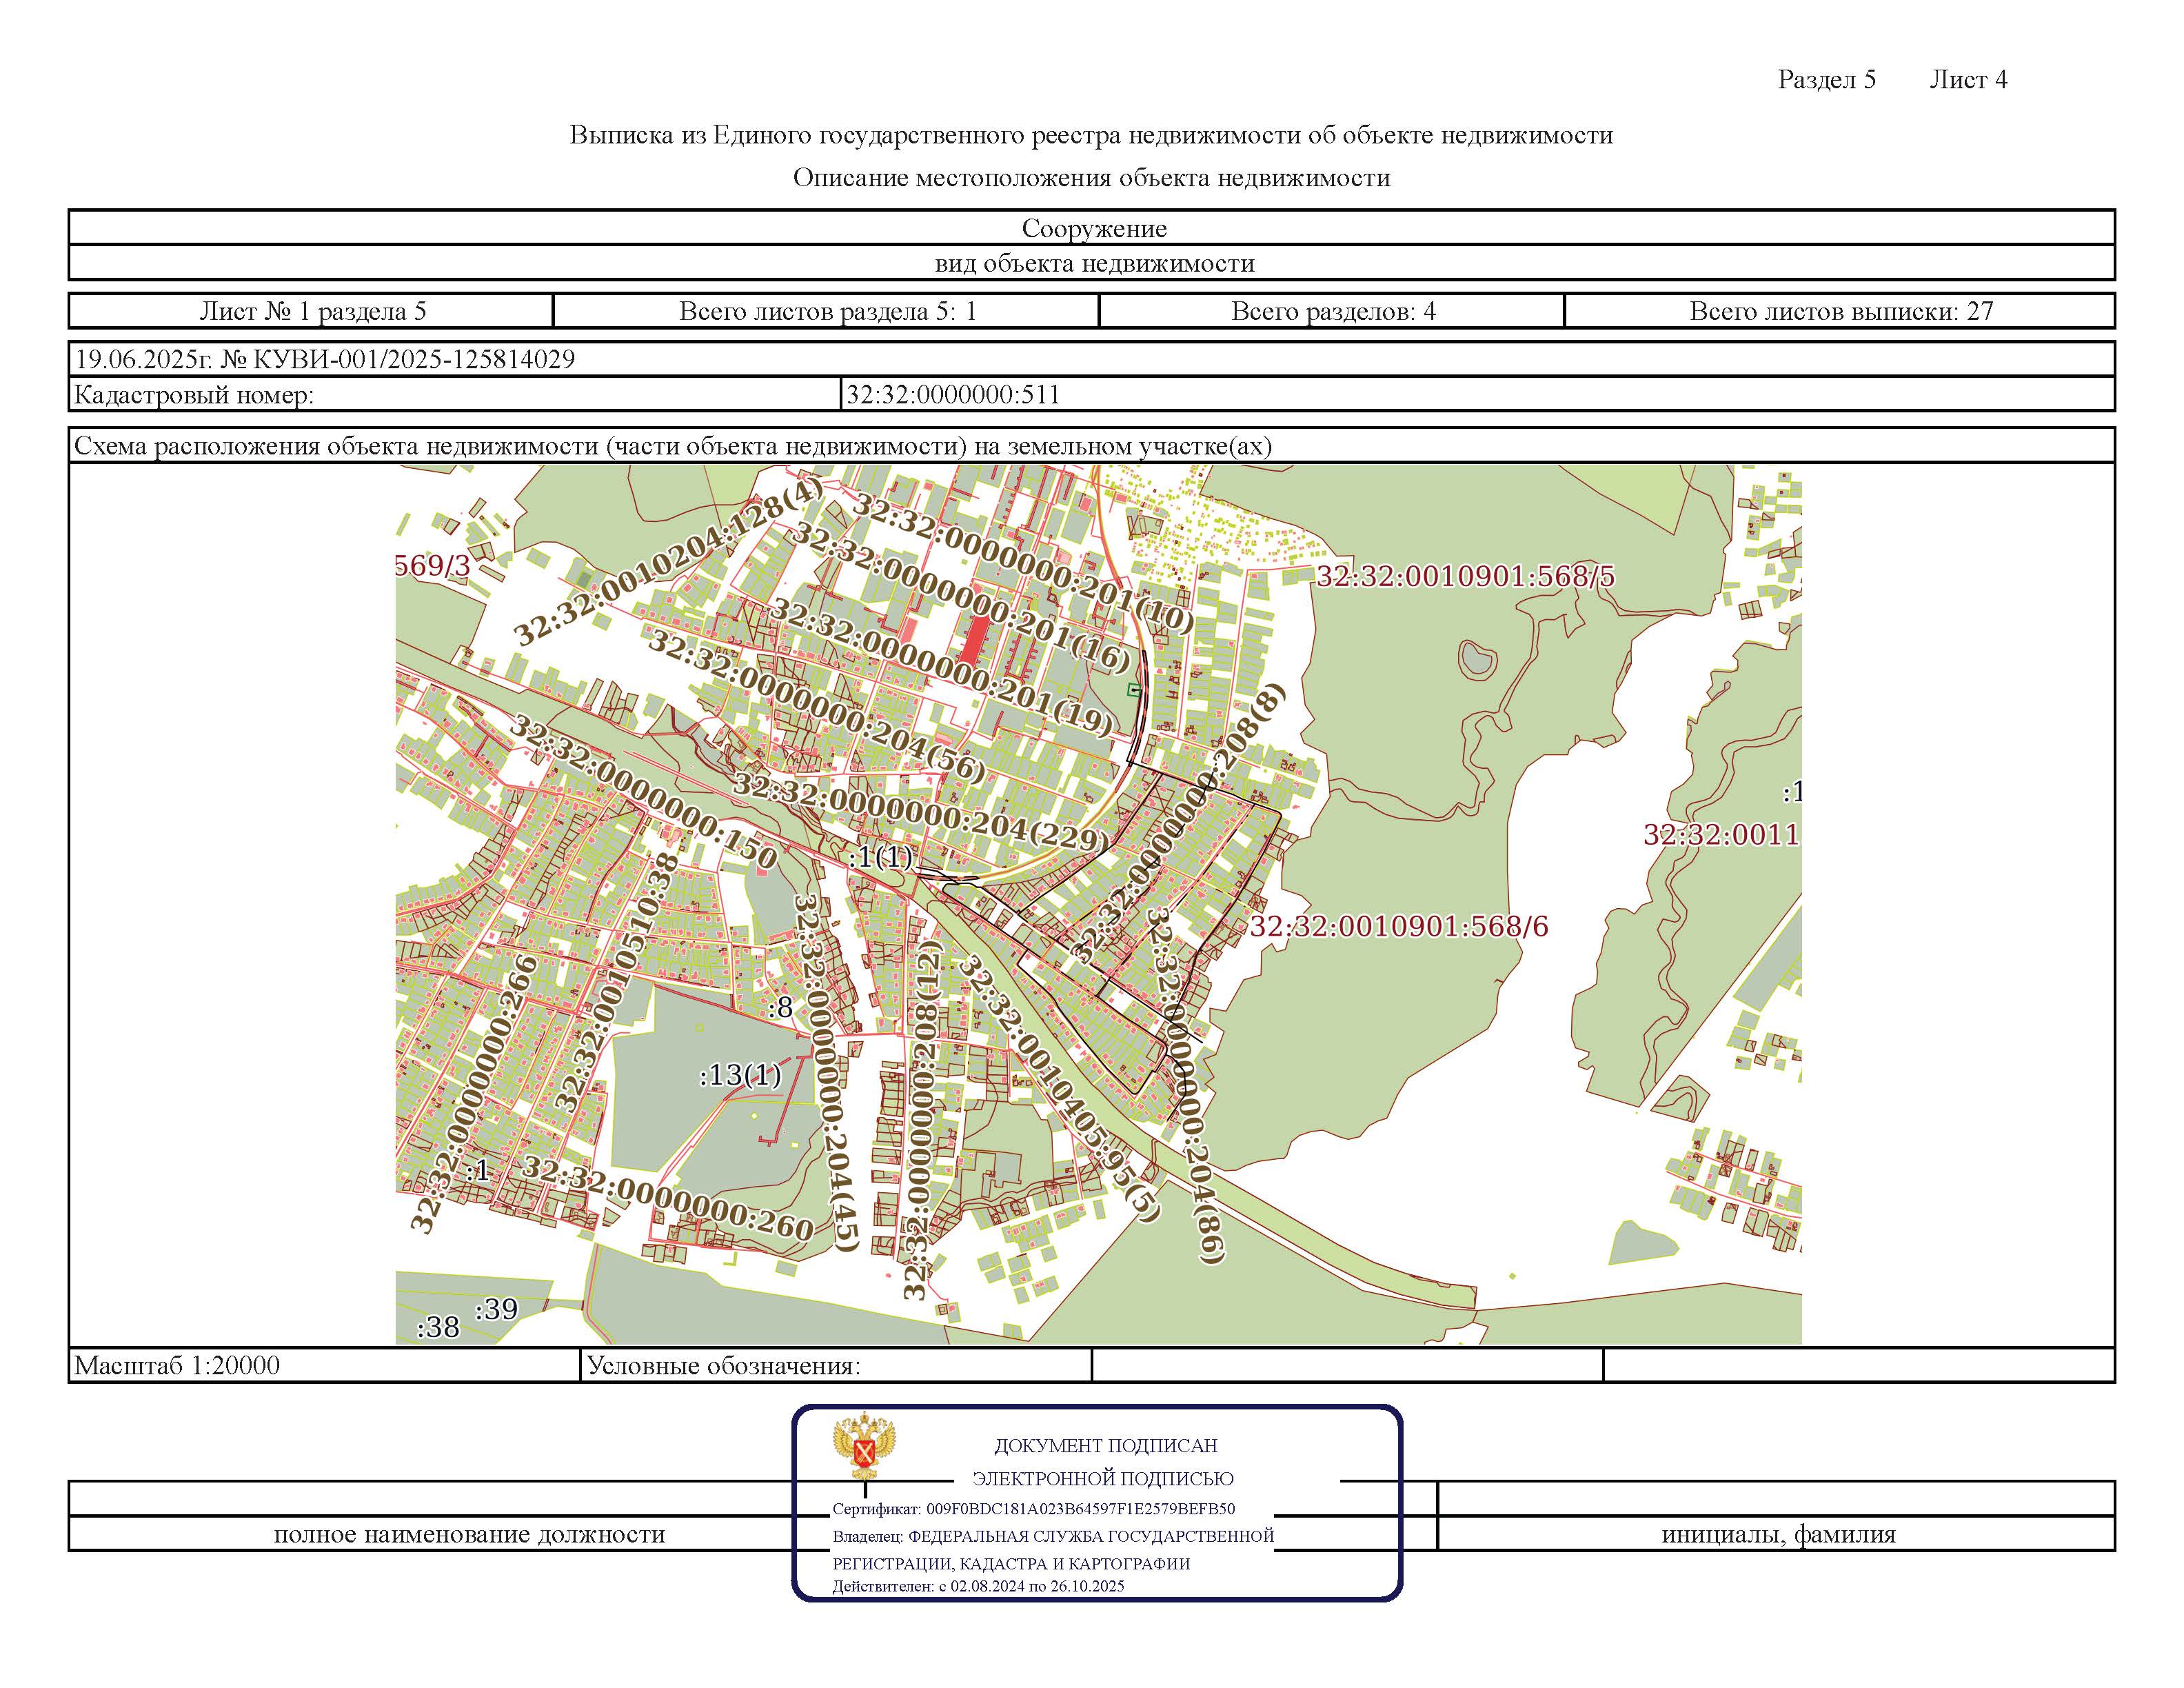This screenshot has width=2184, height=1688.
Task: Click the map parcel label ":39"
Action: click(496, 1310)
